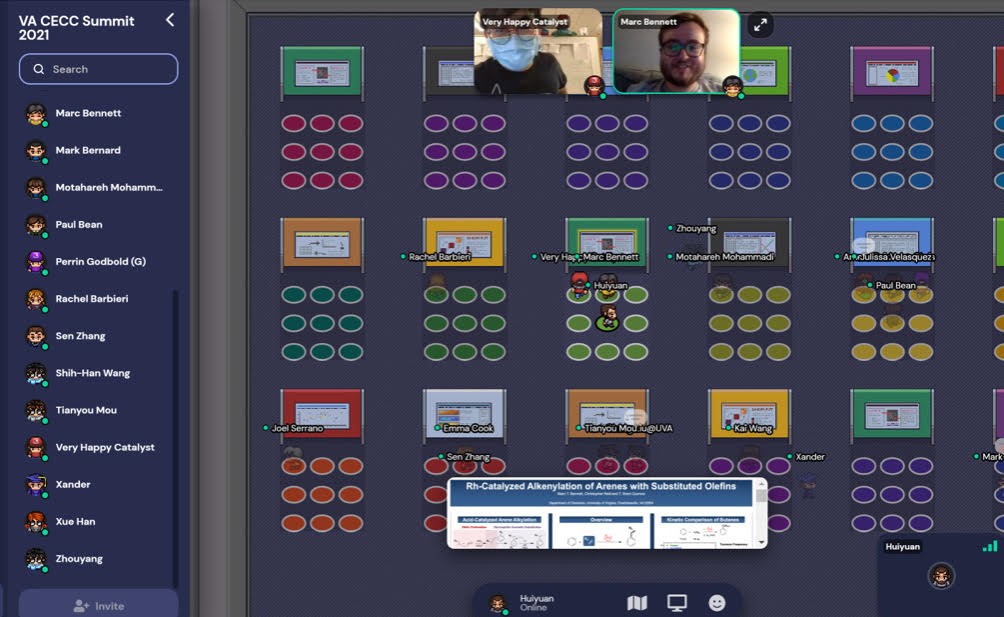Expand video tiles with the fullscreen arrows icon

click(x=760, y=26)
